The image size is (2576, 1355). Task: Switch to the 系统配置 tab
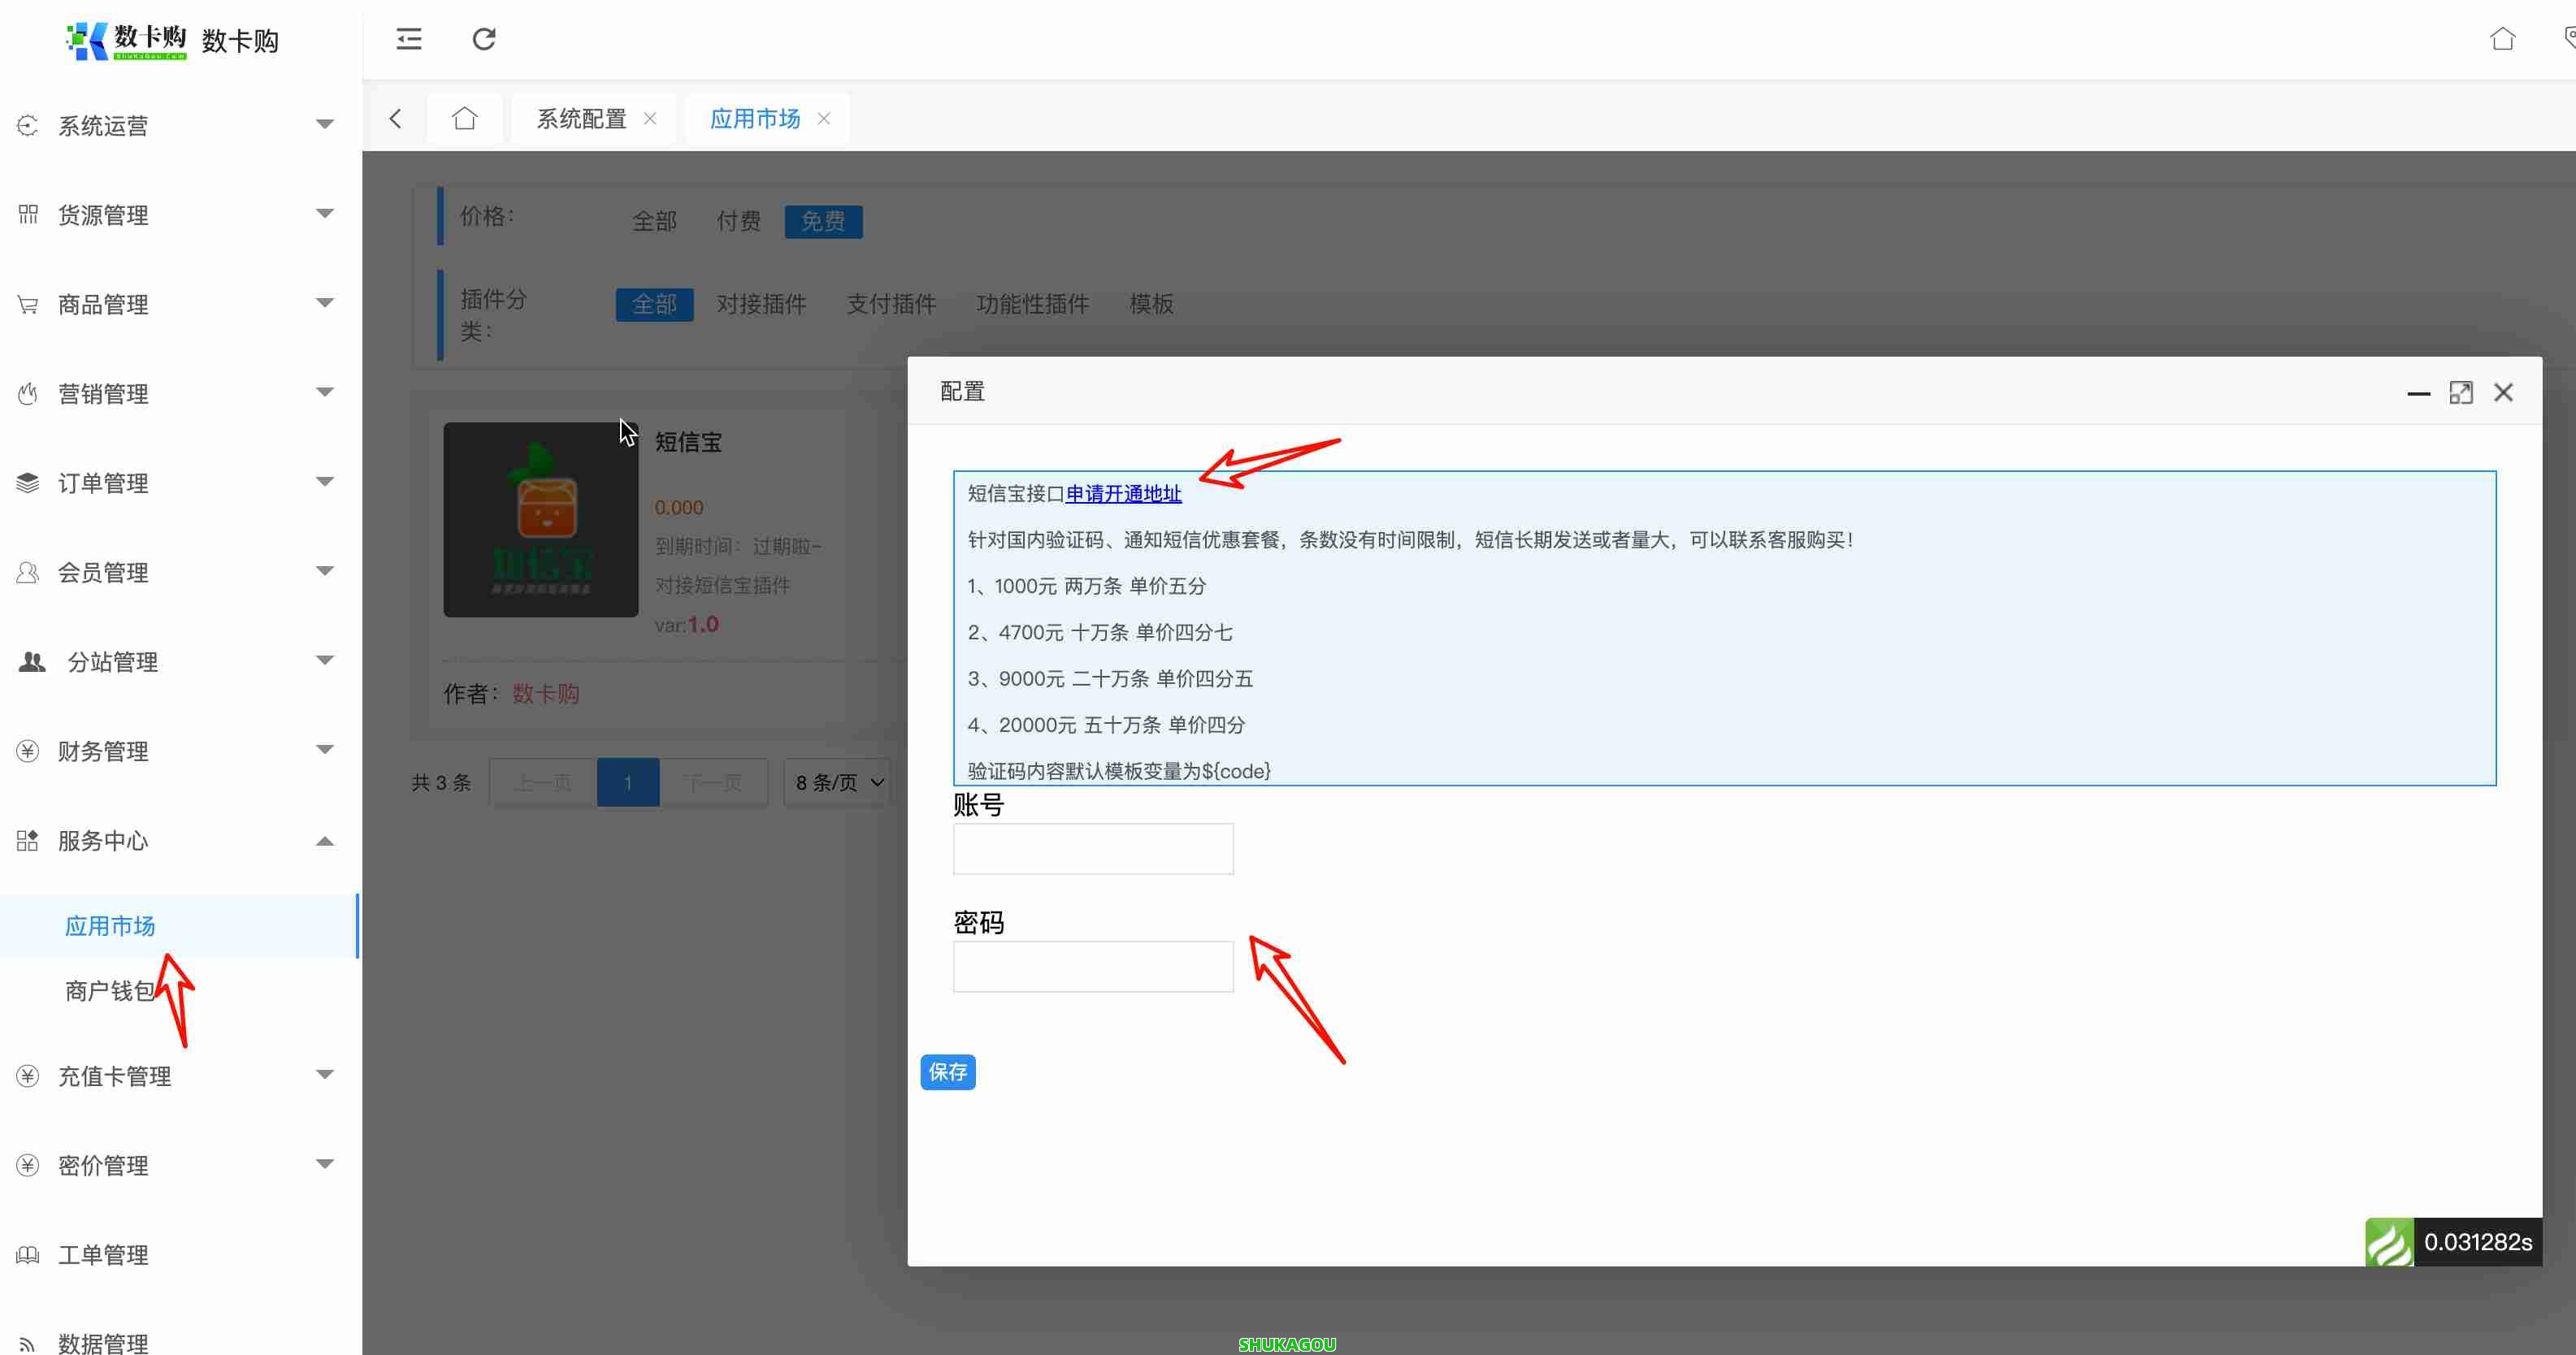click(x=580, y=118)
